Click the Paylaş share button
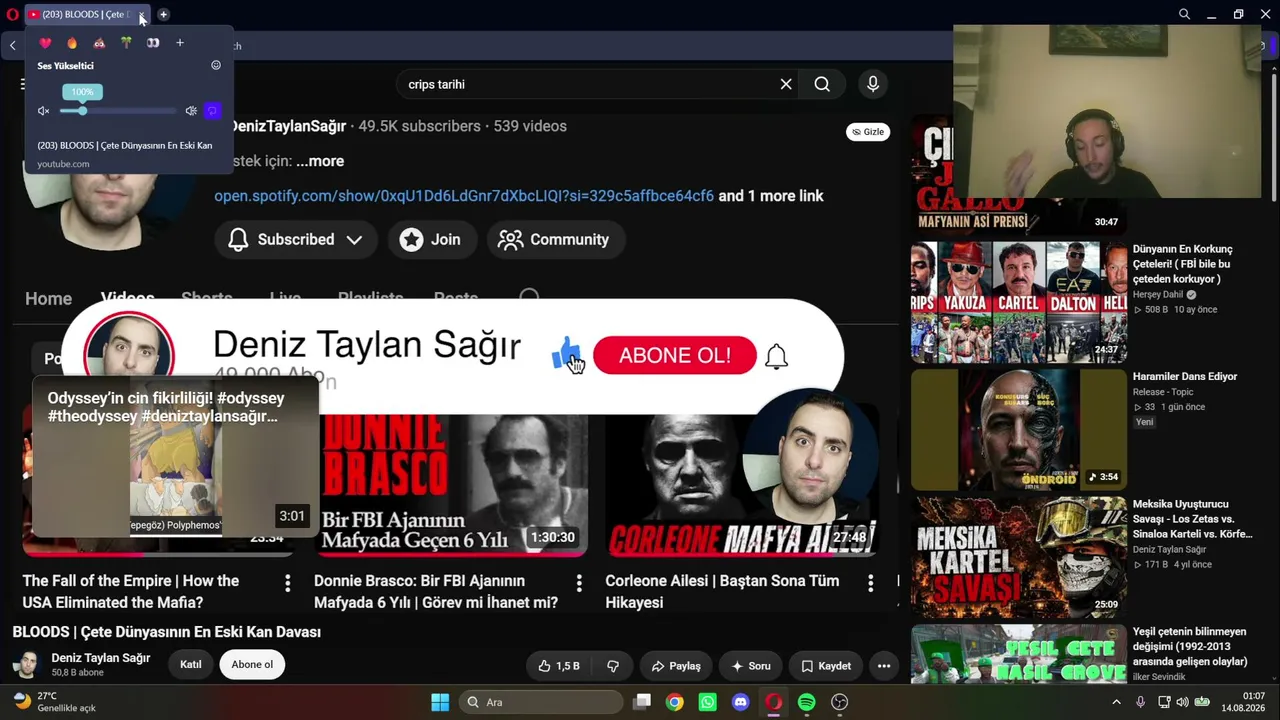Screen dimensions: 1280x720 pyautogui.click(x=676, y=666)
